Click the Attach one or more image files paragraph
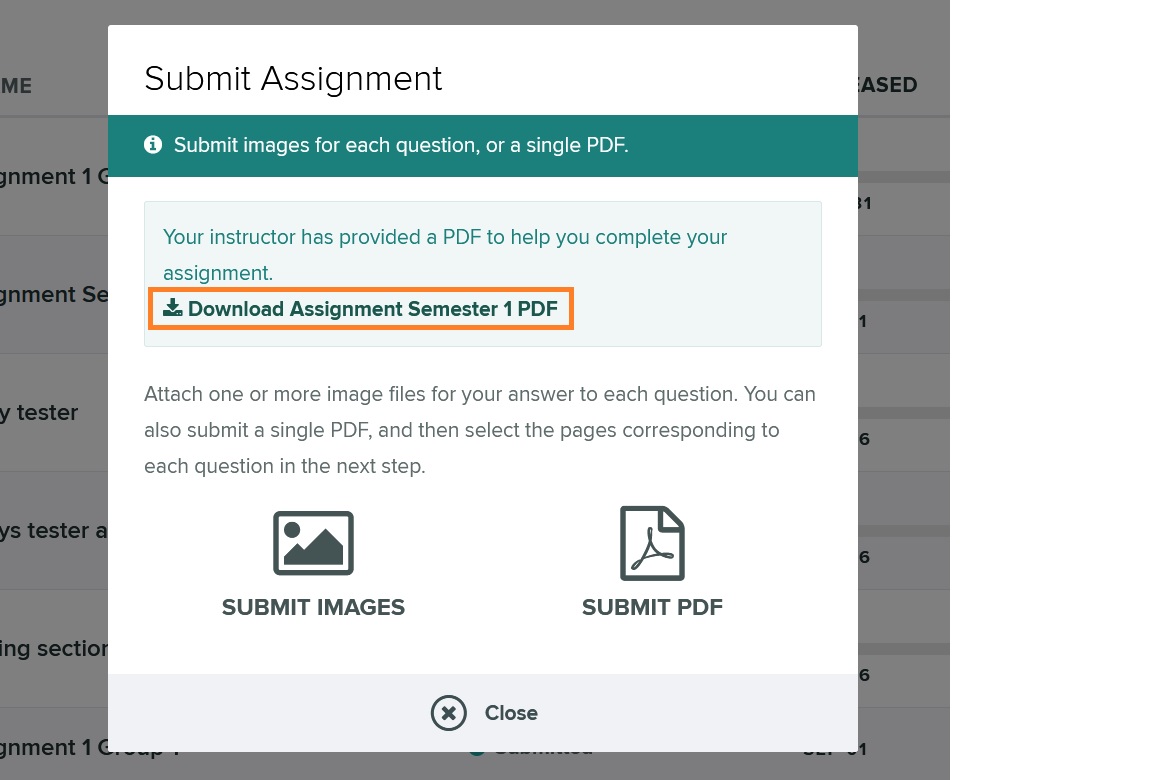This screenshot has height=780, width=1152. click(480, 430)
